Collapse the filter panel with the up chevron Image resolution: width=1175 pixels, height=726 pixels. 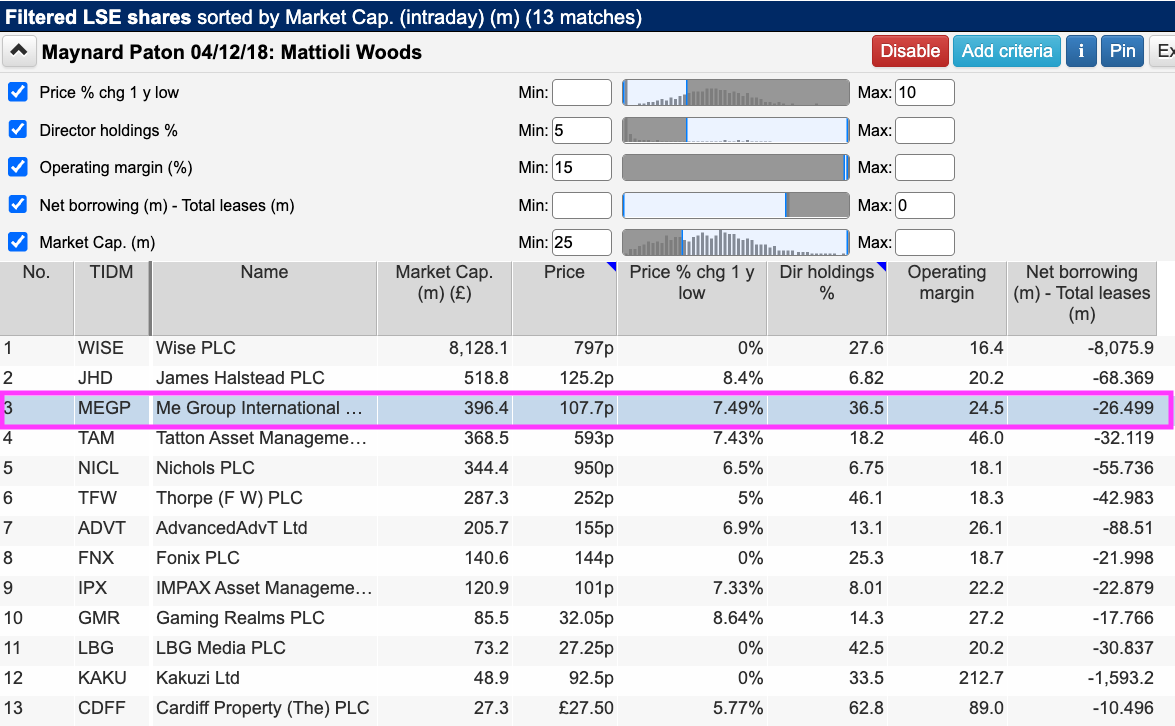19,51
